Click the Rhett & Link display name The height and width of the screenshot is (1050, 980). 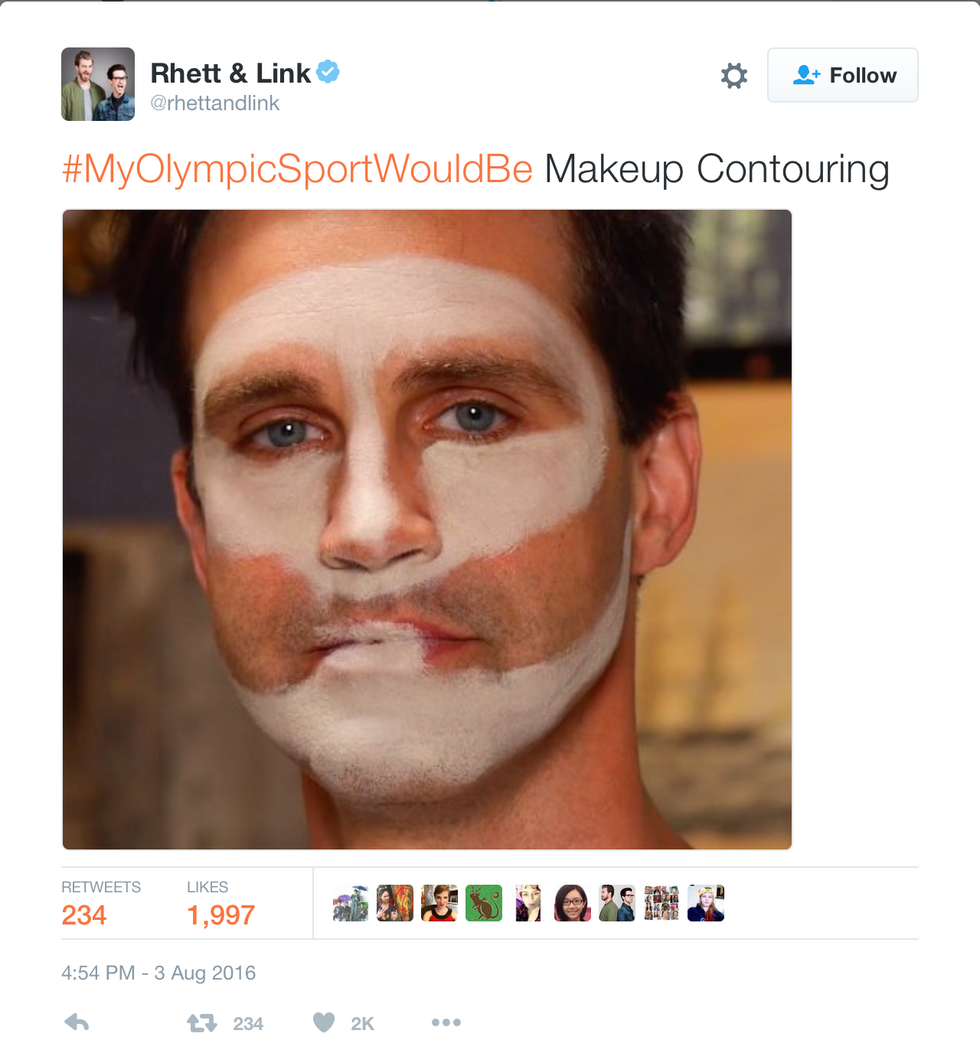point(230,73)
